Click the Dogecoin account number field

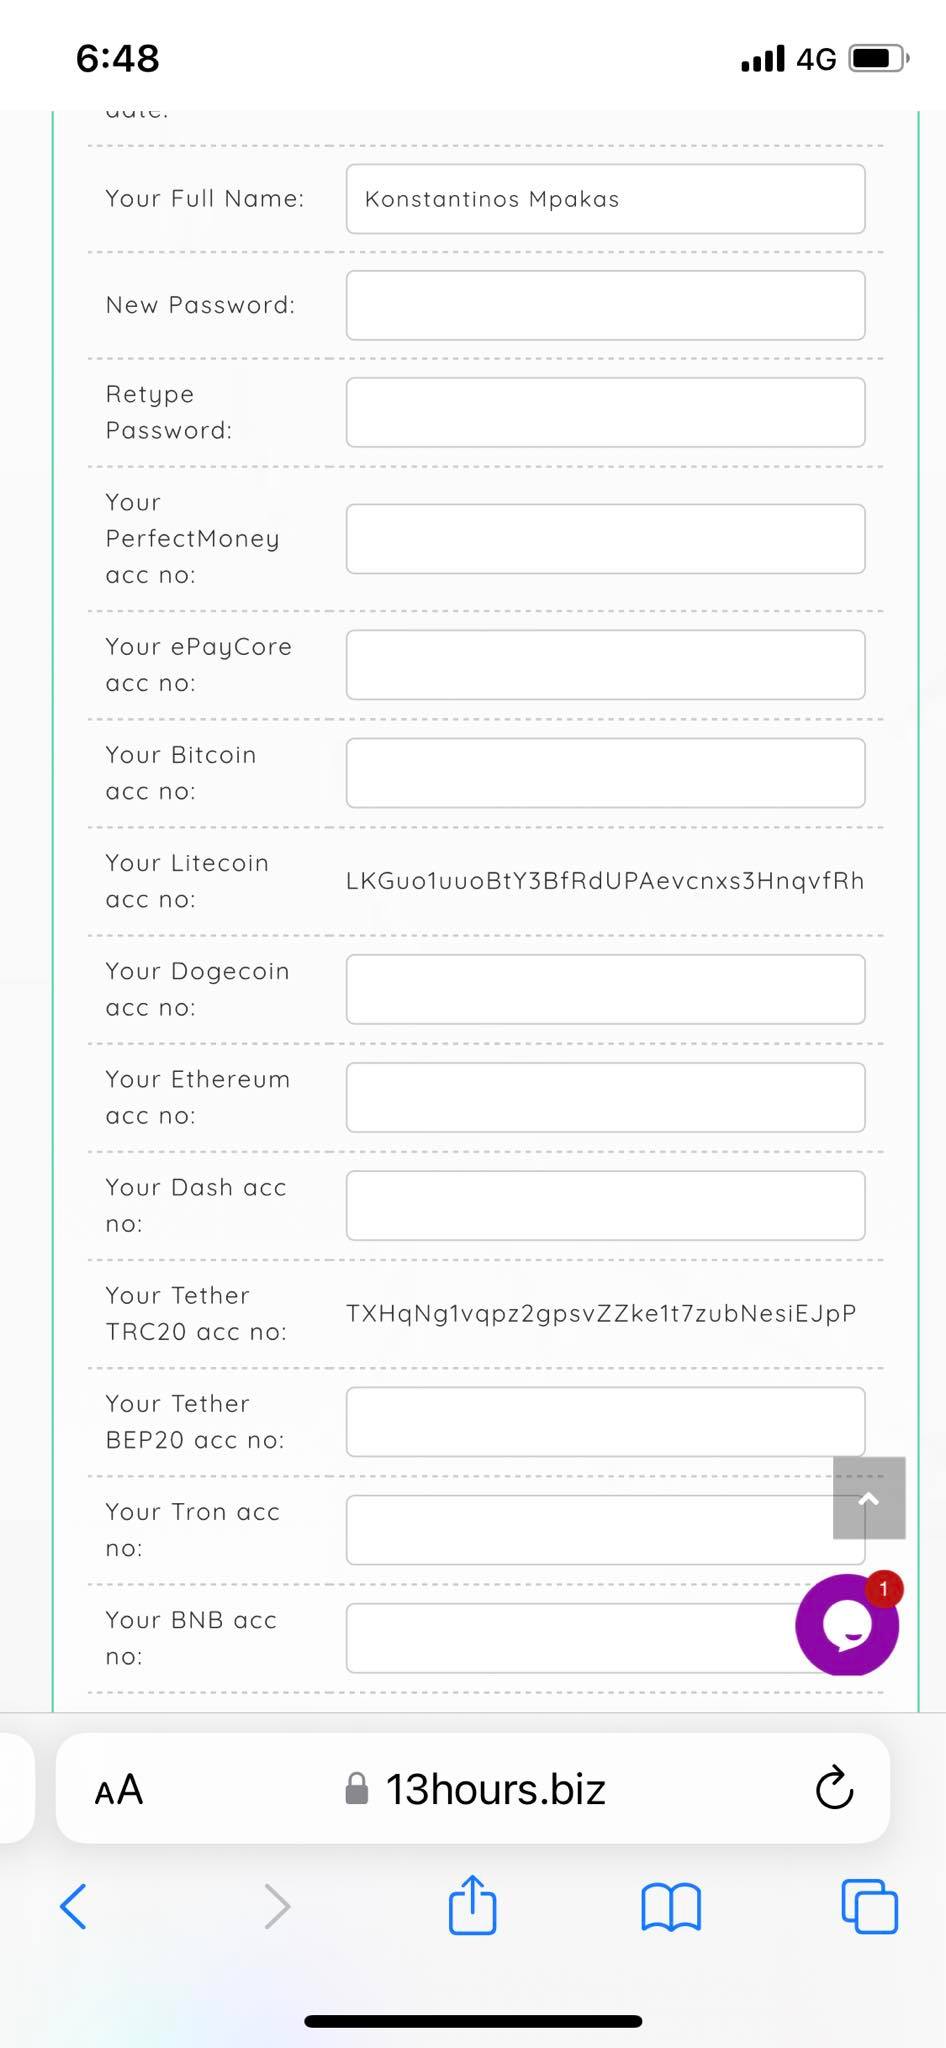click(x=605, y=989)
